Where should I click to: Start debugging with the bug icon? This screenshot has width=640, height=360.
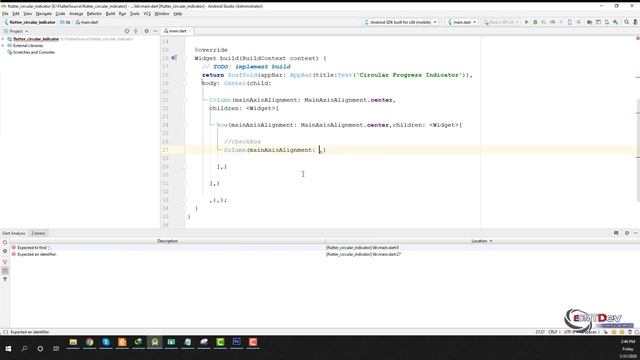click(535, 22)
